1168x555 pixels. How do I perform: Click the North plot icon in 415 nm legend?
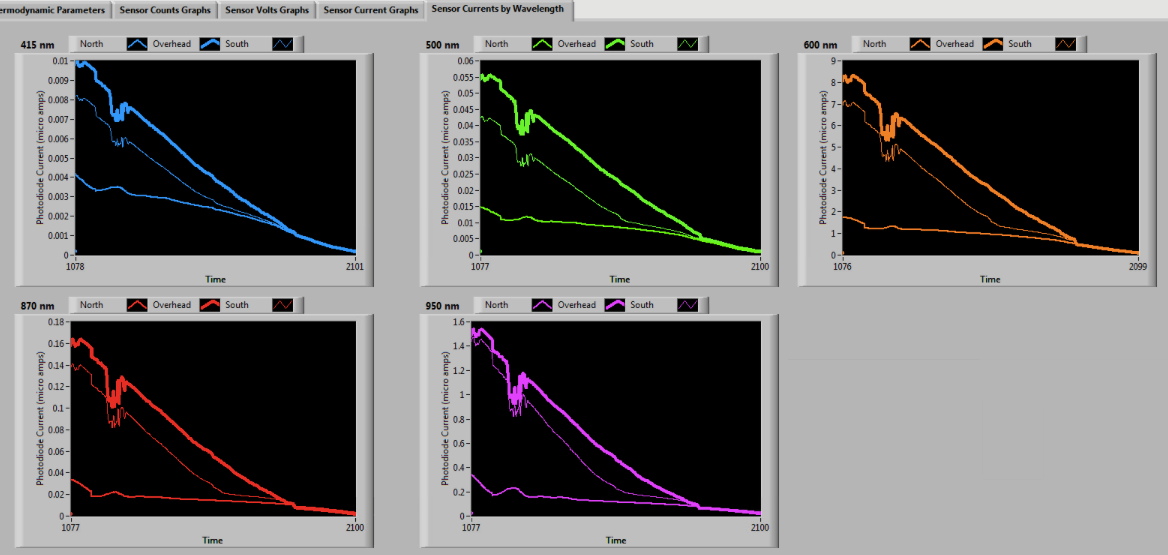pyautogui.click(x=138, y=44)
